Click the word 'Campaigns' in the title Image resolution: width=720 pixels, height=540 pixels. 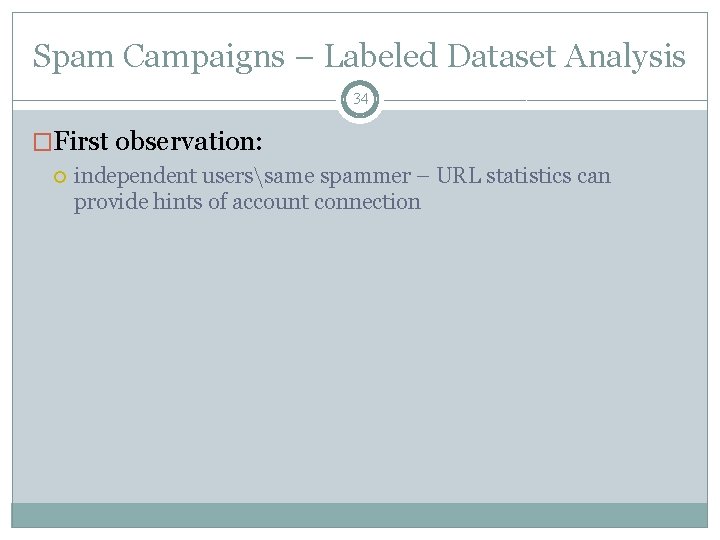(204, 58)
